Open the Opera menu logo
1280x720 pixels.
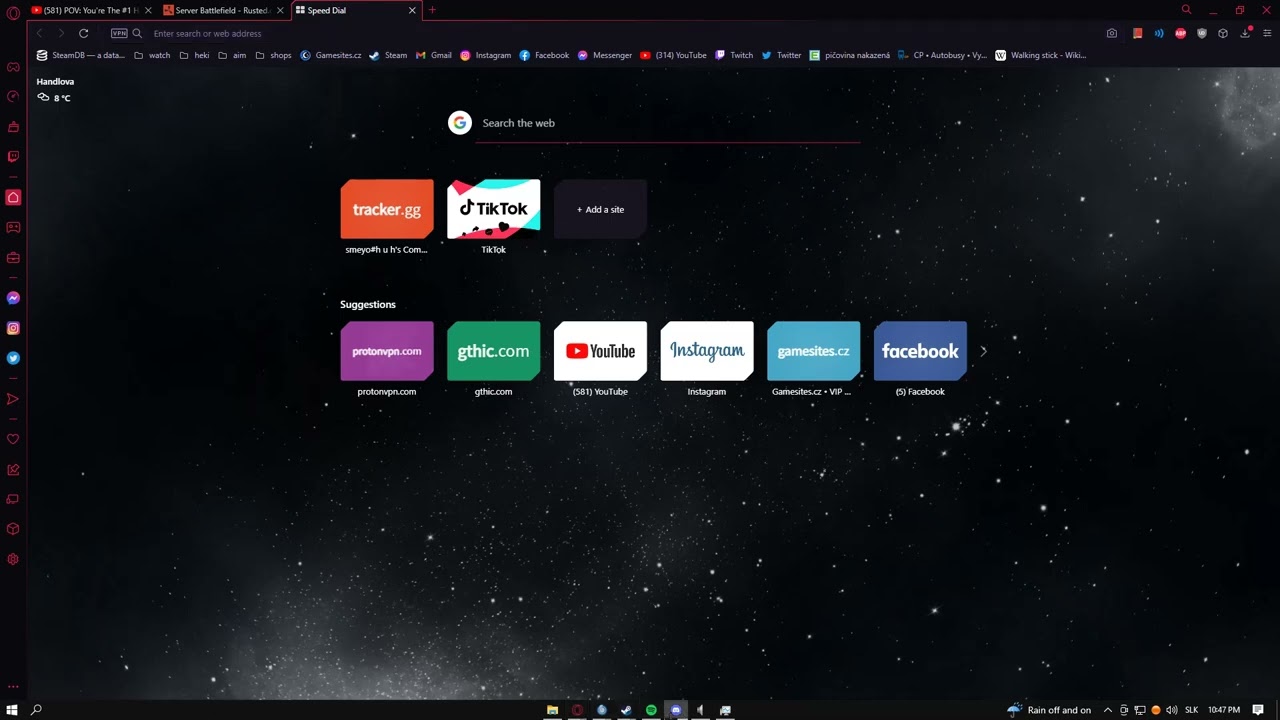(13, 12)
